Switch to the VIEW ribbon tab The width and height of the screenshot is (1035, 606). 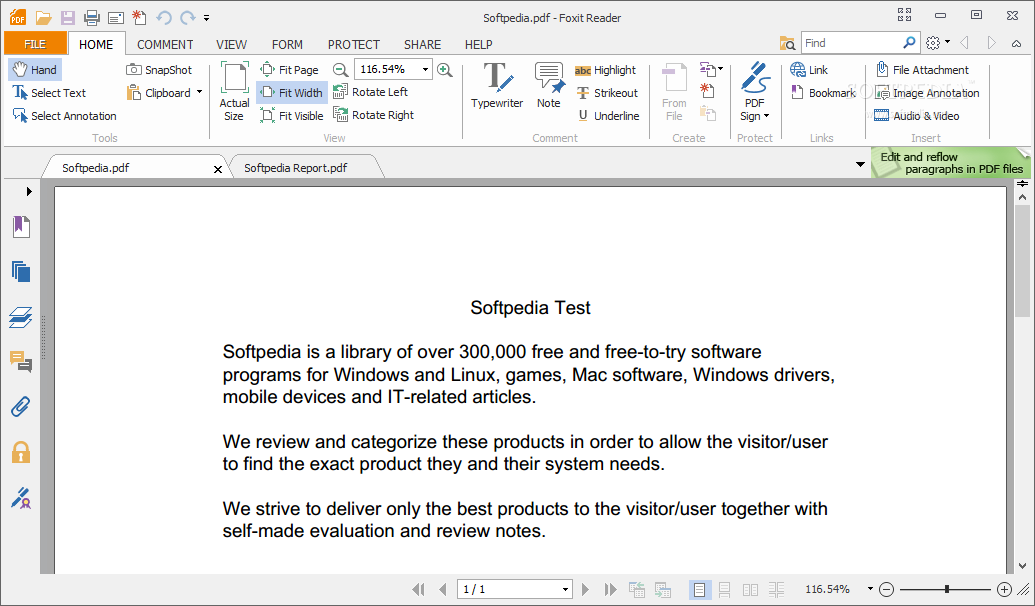pos(232,45)
